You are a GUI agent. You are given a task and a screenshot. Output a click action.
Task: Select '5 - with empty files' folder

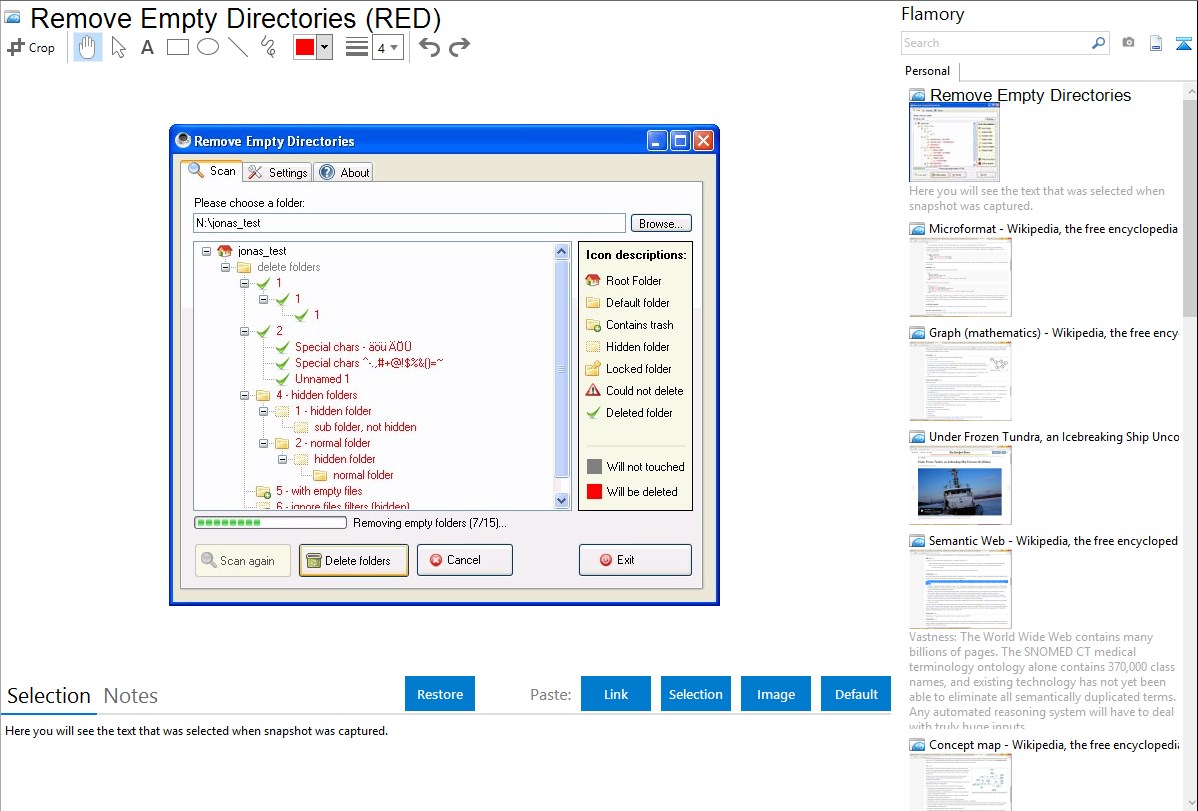pos(319,491)
